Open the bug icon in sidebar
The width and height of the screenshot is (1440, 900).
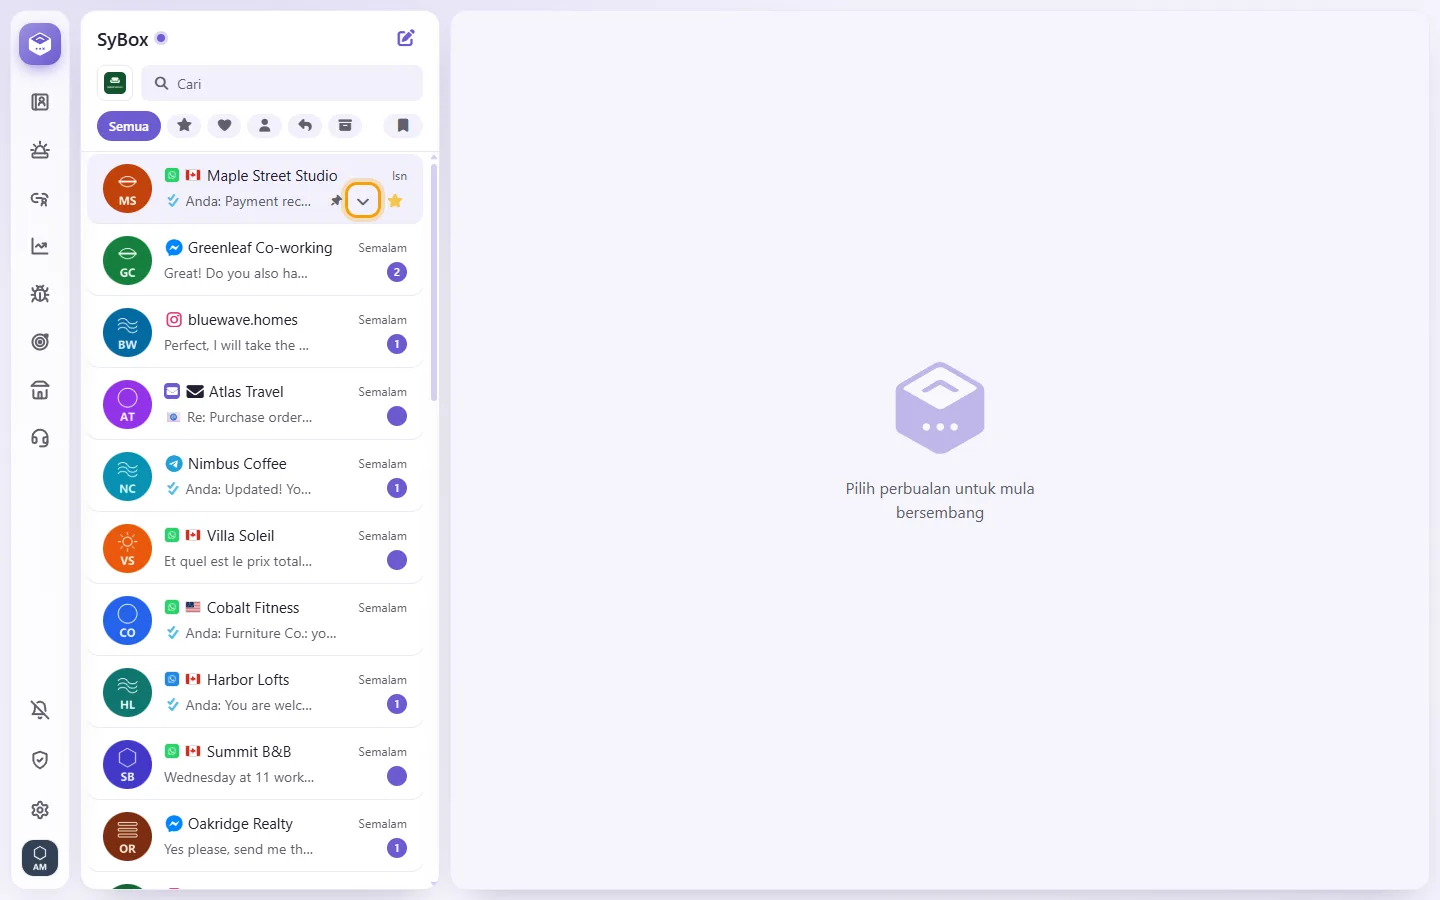coord(40,294)
